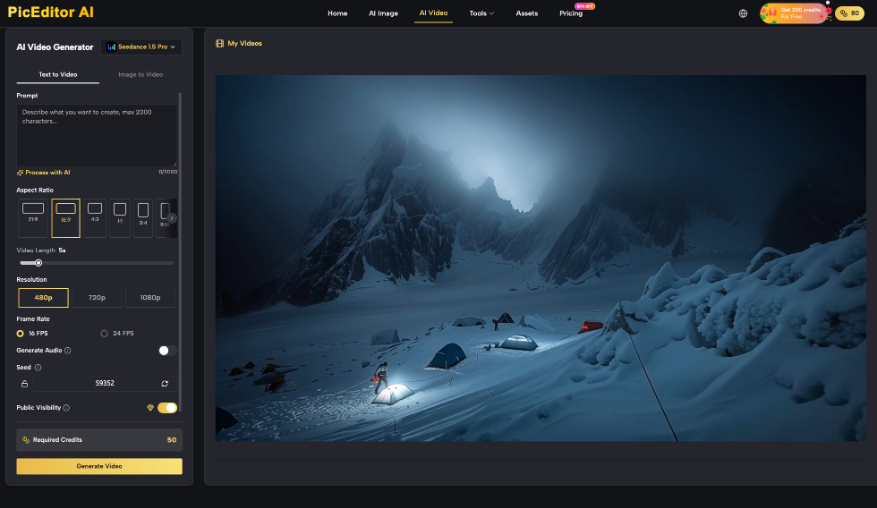The width and height of the screenshot is (877, 508).
Task: Click the Pricing discount badge
Action: (584, 6)
